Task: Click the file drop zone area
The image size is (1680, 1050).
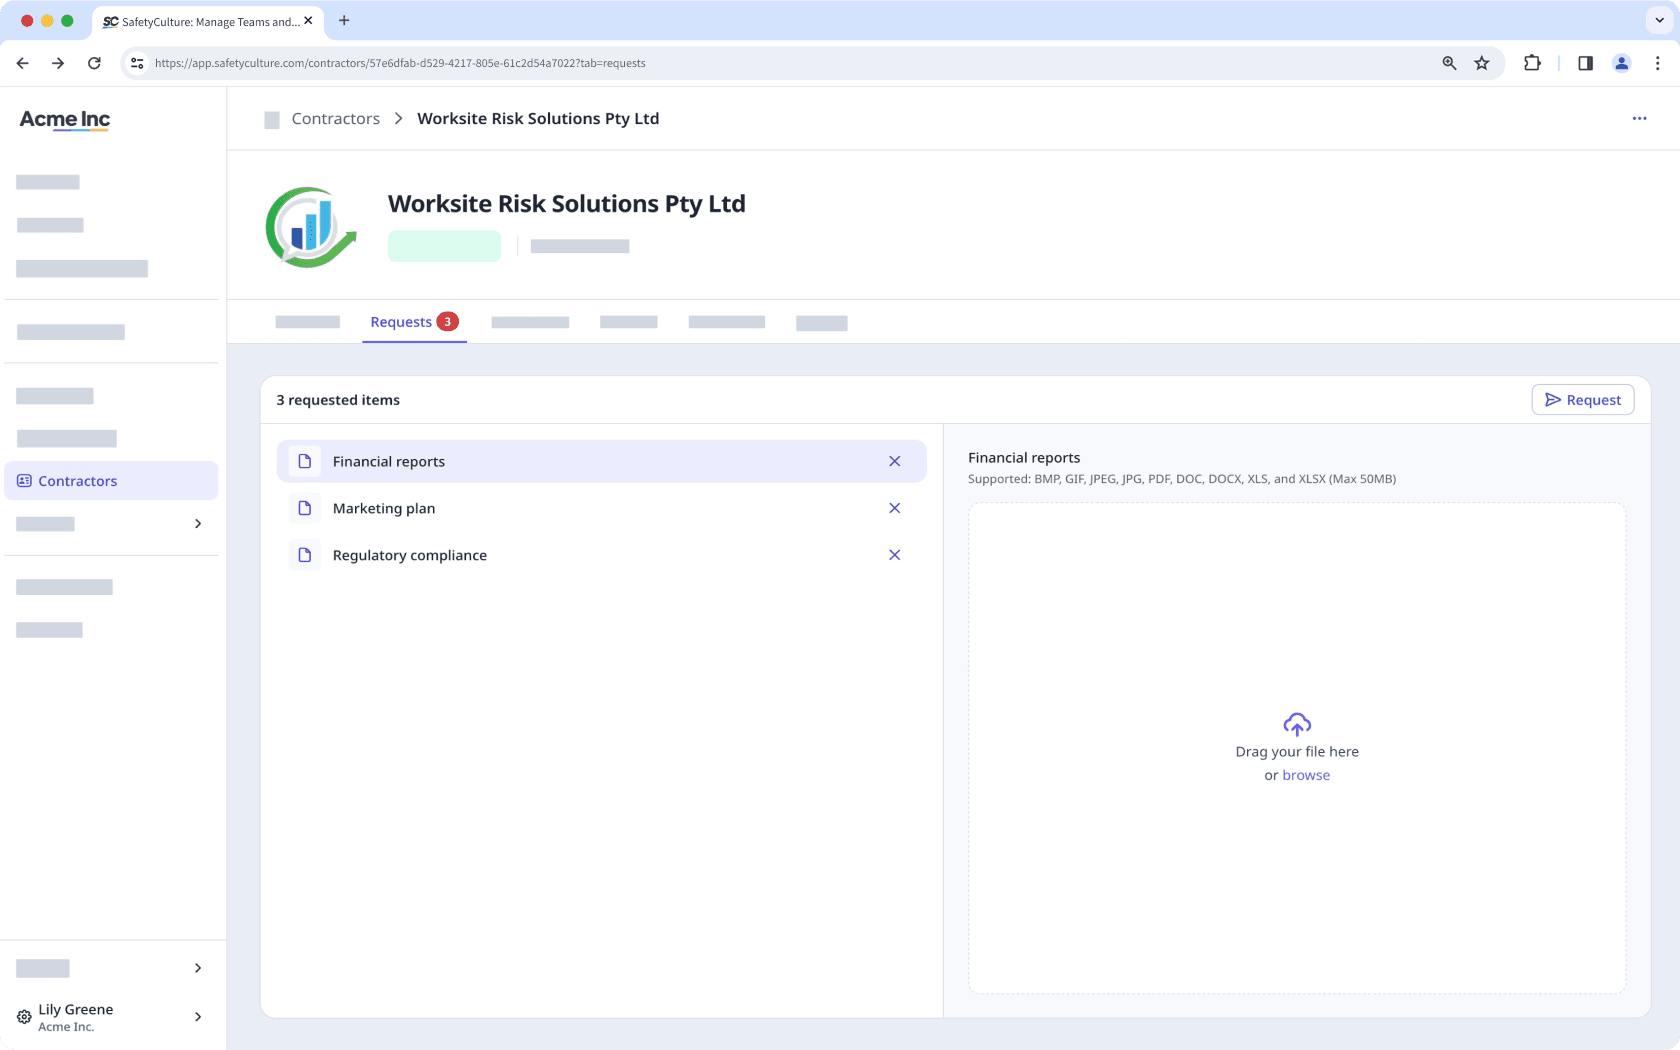Action: (1297, 748)
